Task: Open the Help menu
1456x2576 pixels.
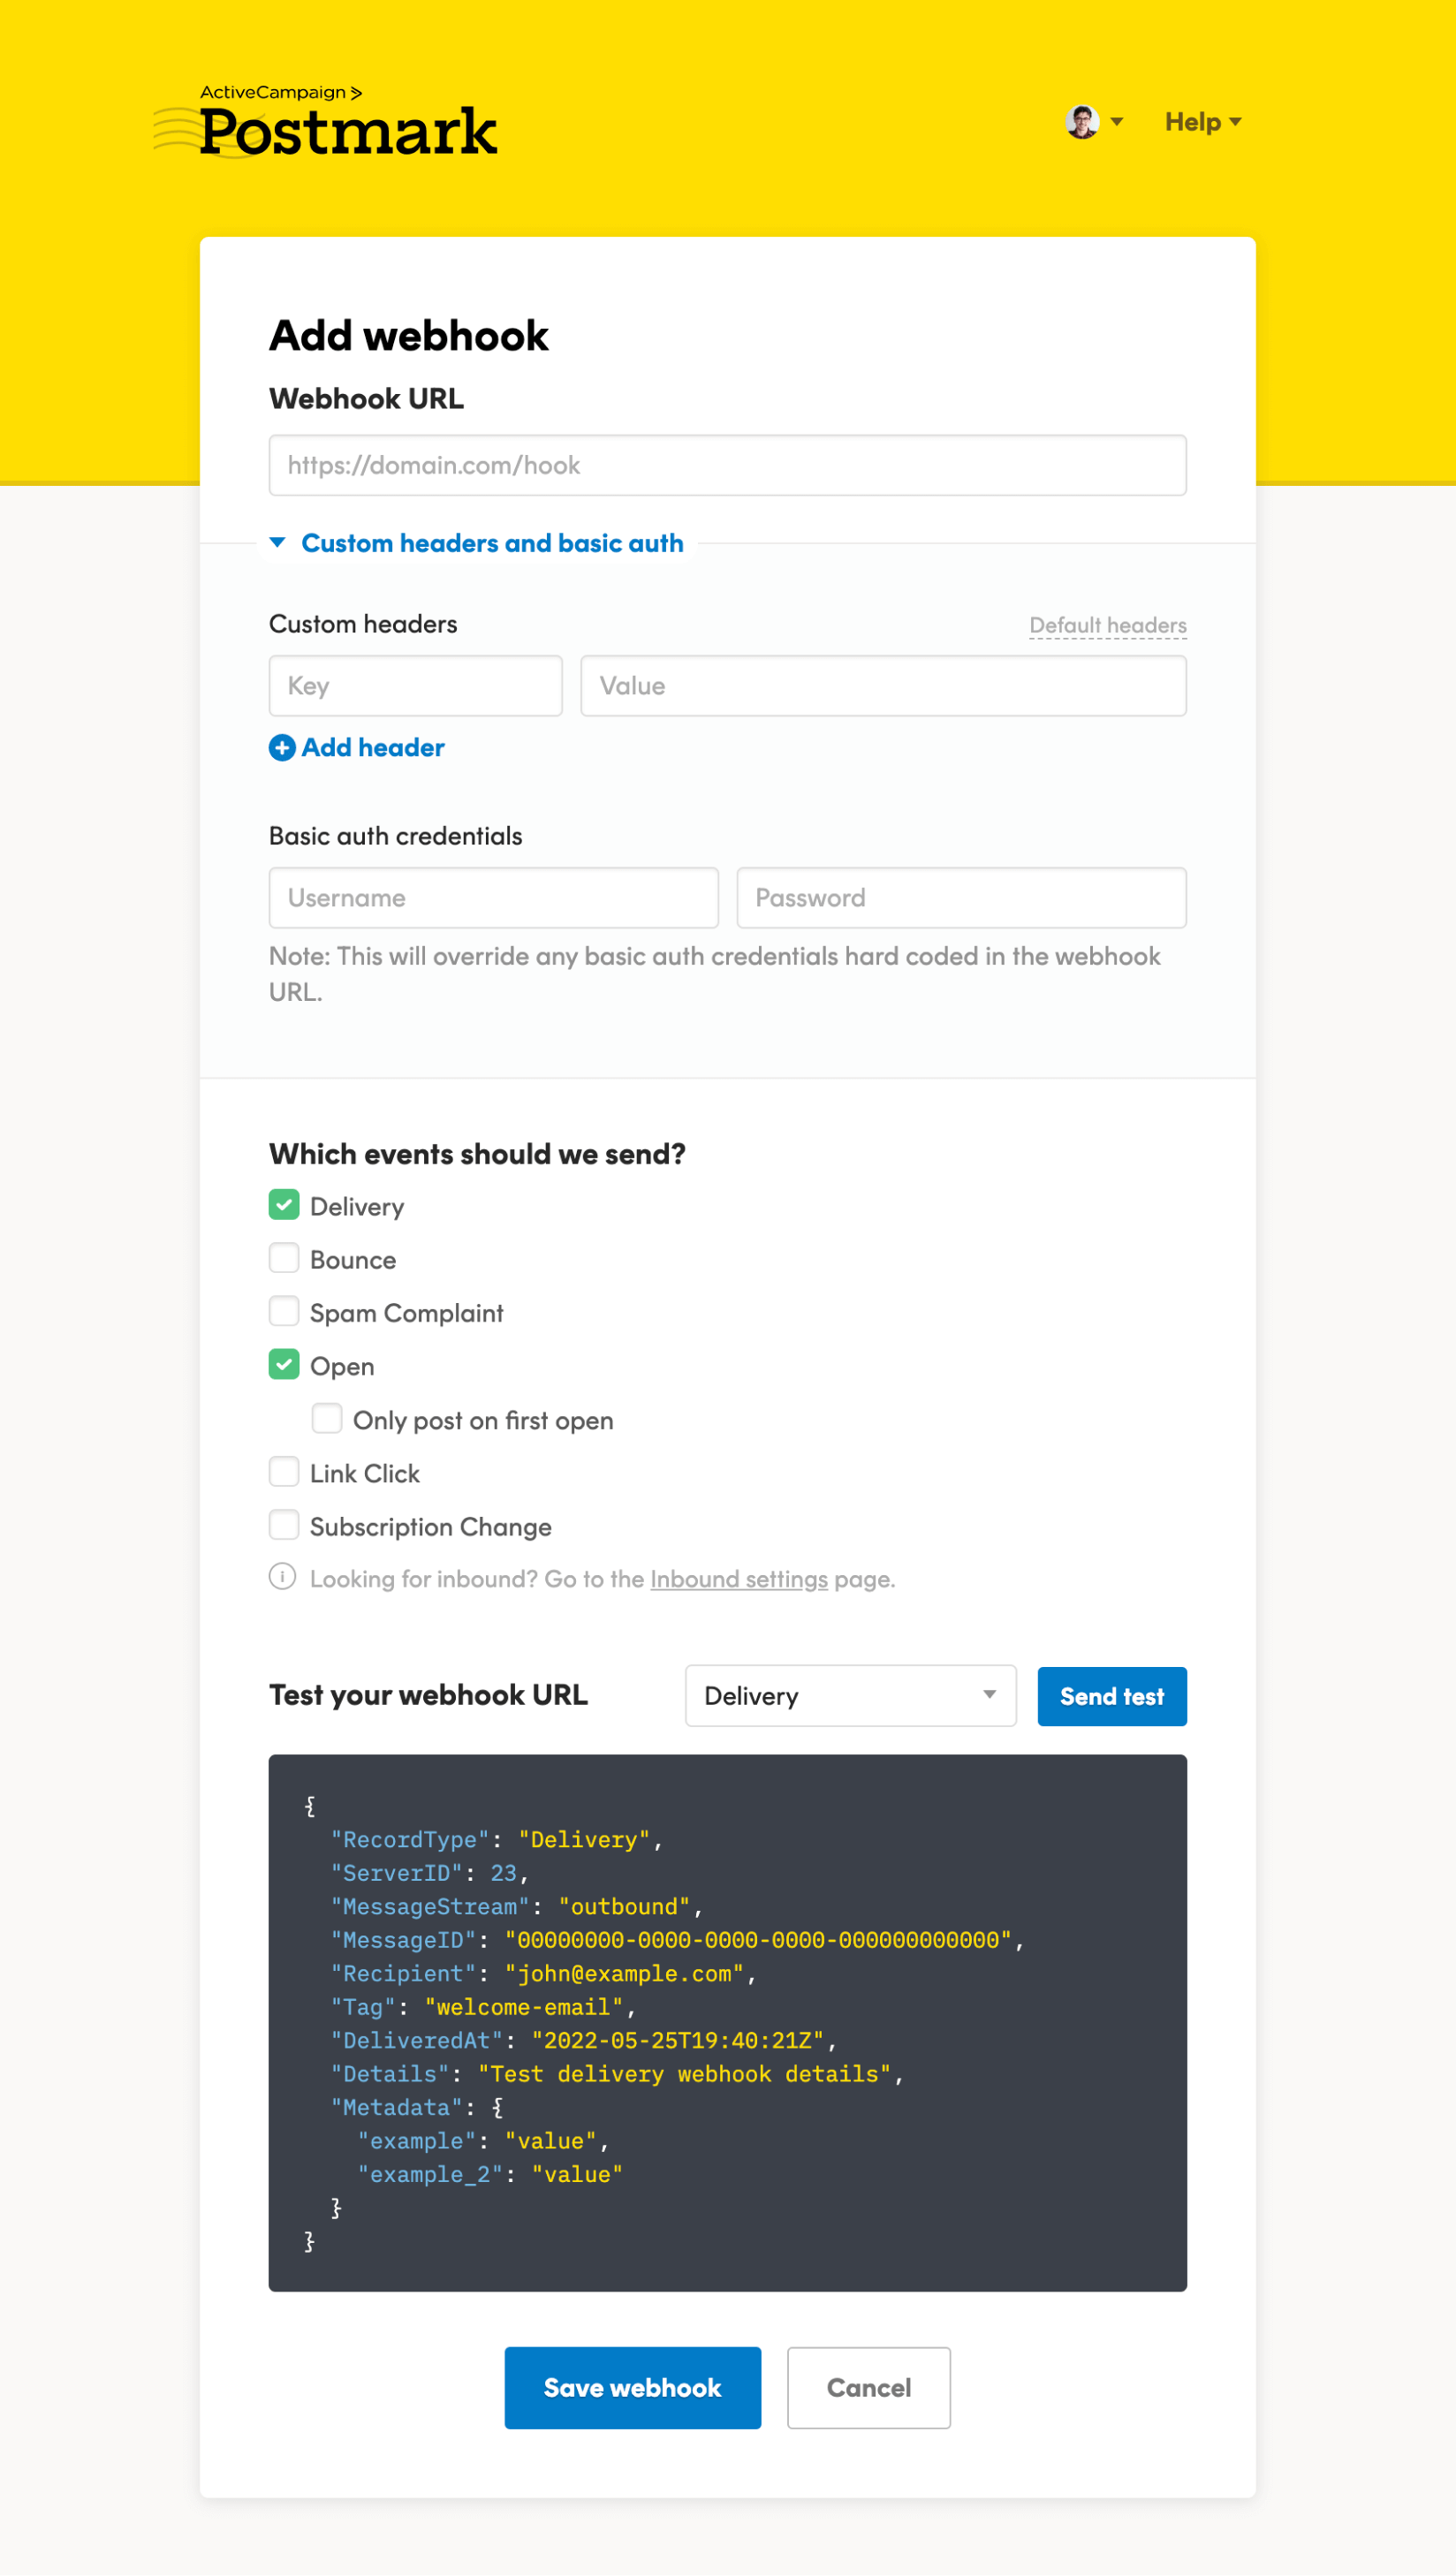Action: click(1203, 122)
